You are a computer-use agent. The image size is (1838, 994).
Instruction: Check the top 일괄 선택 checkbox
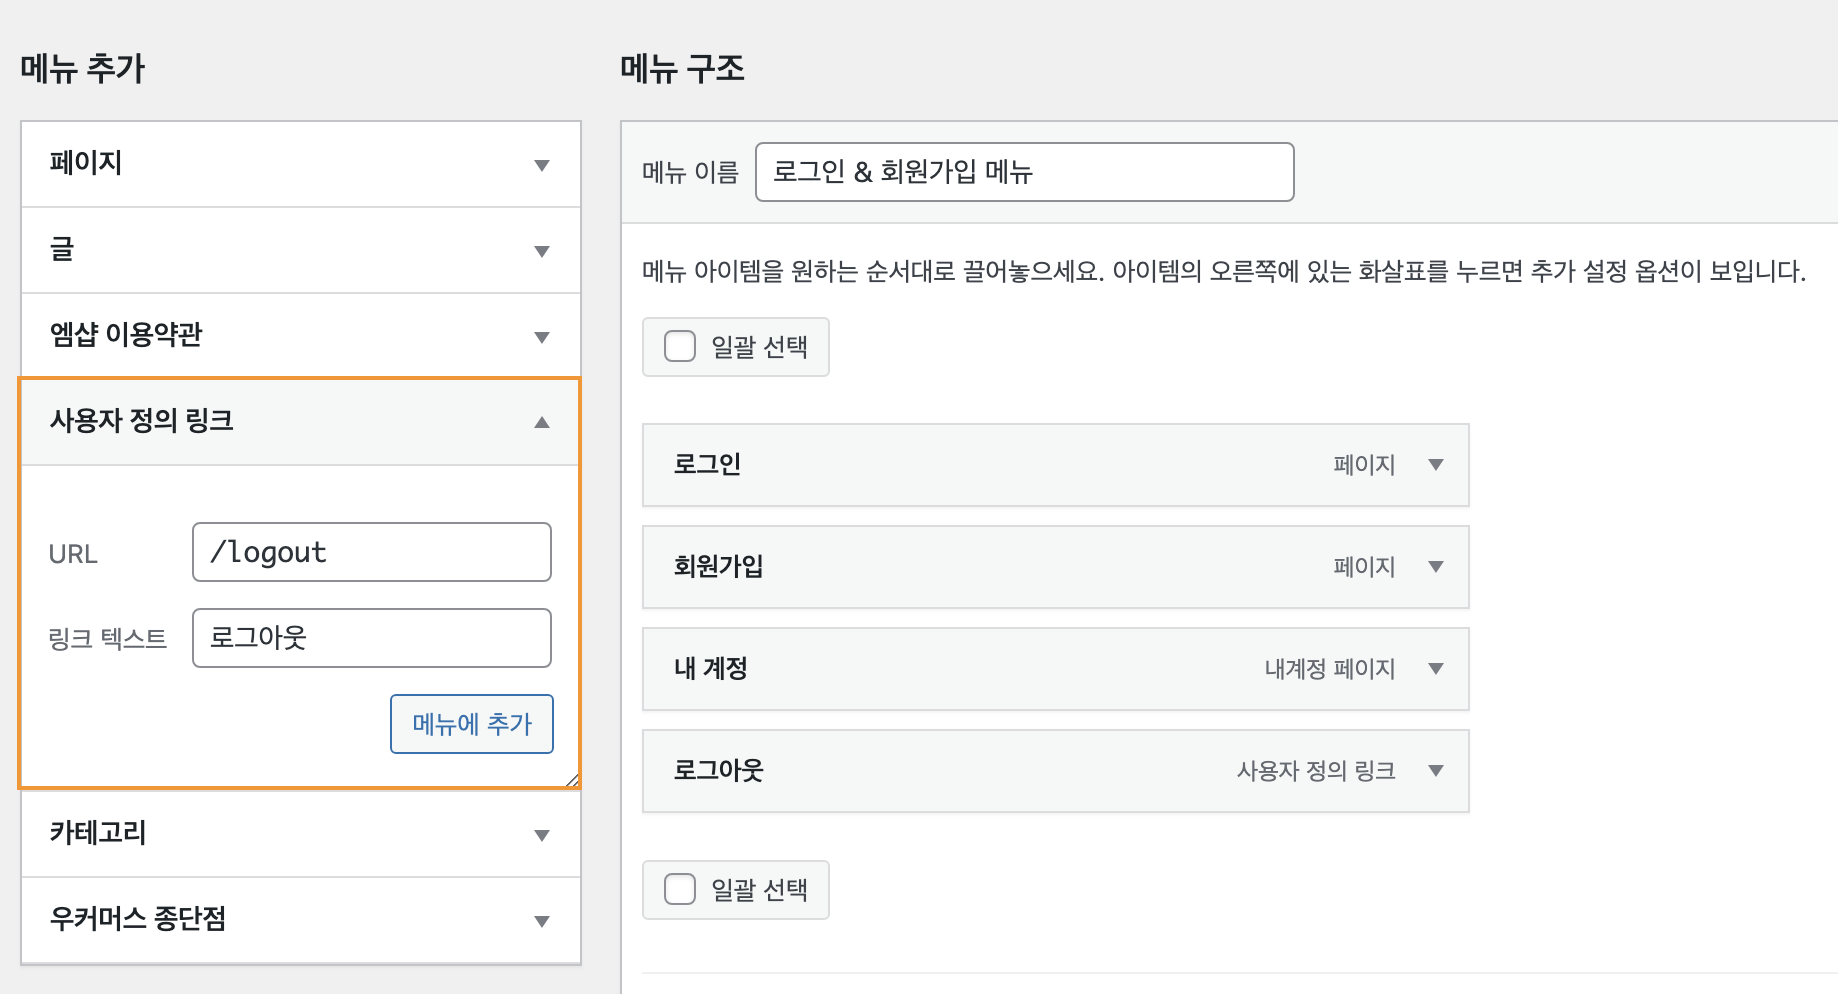(680, 347)
